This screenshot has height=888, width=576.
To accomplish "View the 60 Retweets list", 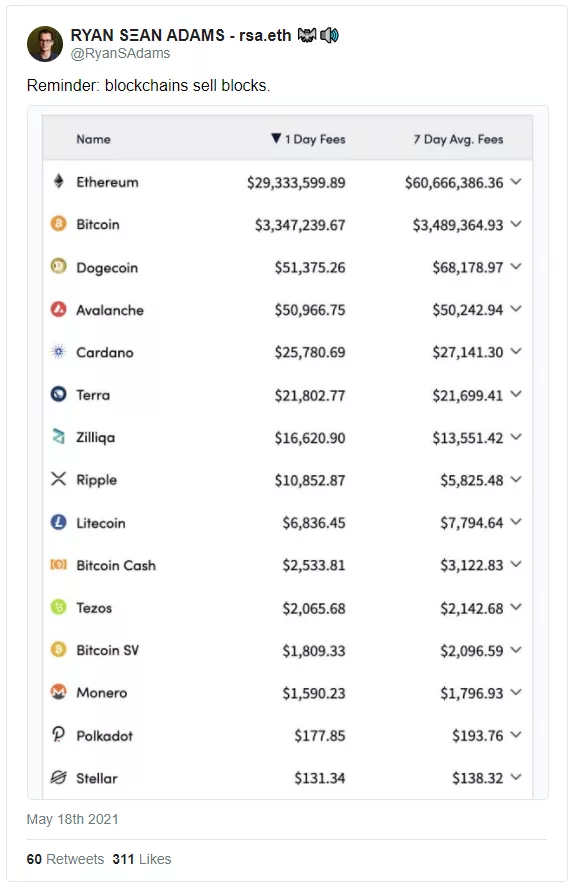I will (65, 859).
